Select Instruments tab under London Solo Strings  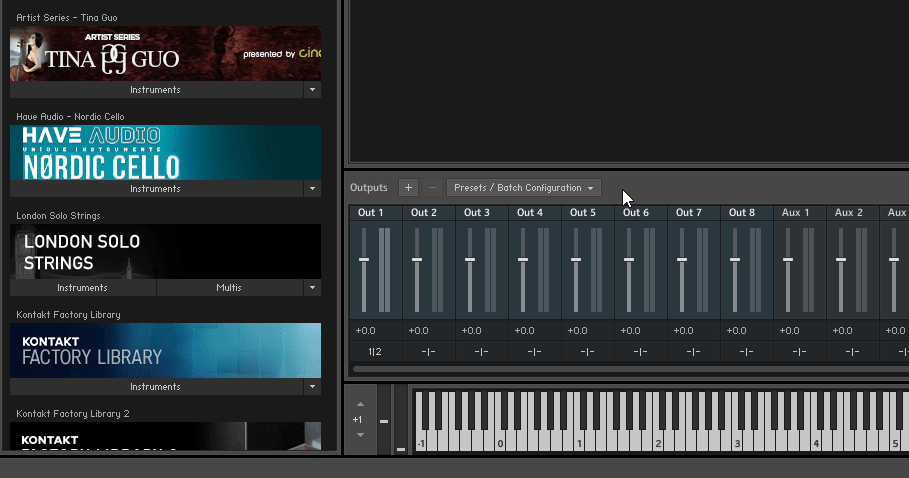(82, 288)
